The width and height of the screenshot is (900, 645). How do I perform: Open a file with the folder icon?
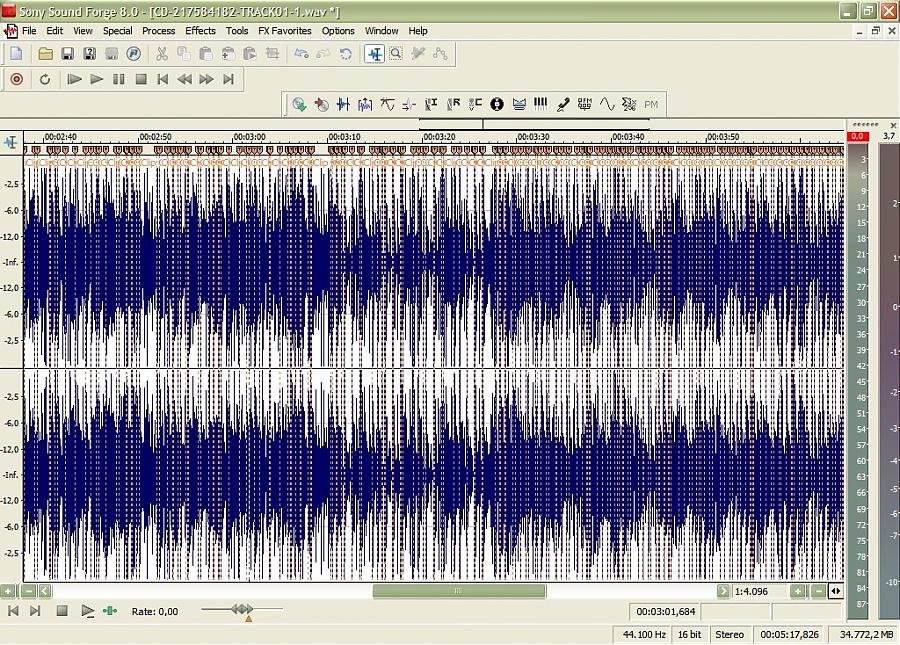[45, 54]
